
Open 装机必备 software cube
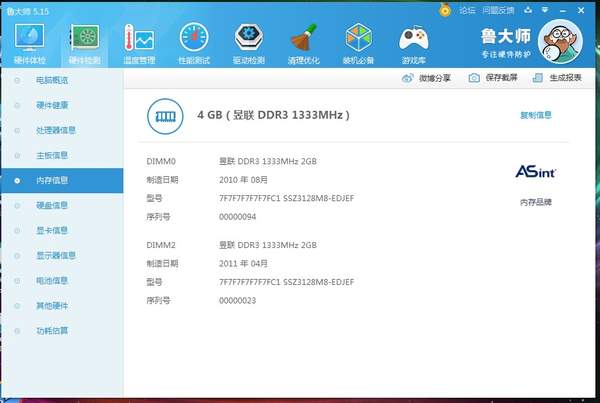pos(359,43)
